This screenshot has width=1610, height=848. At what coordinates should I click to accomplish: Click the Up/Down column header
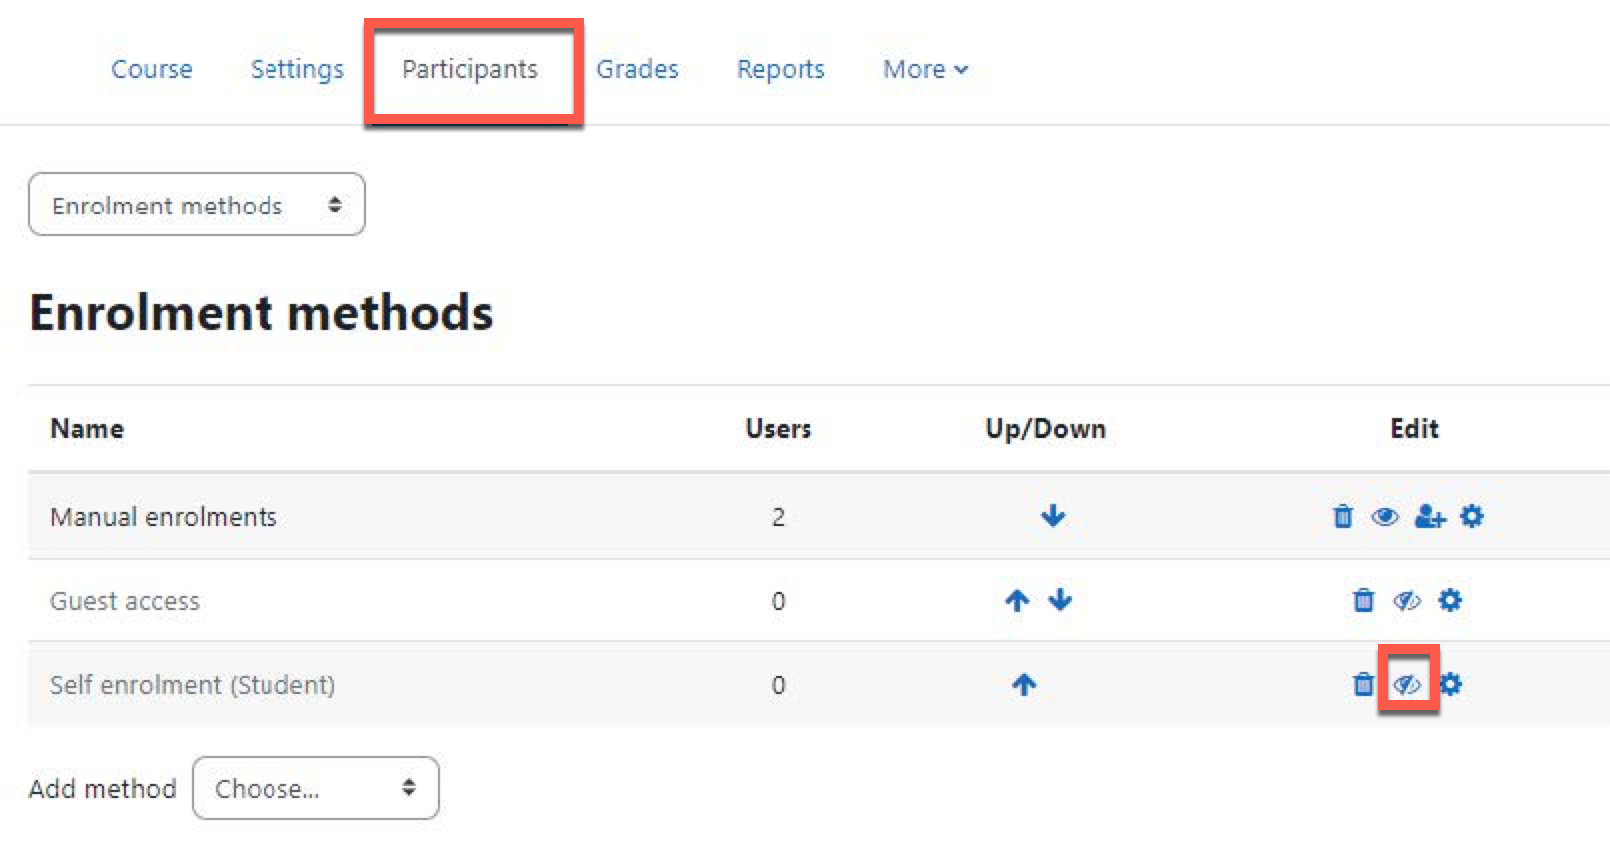1046,429
